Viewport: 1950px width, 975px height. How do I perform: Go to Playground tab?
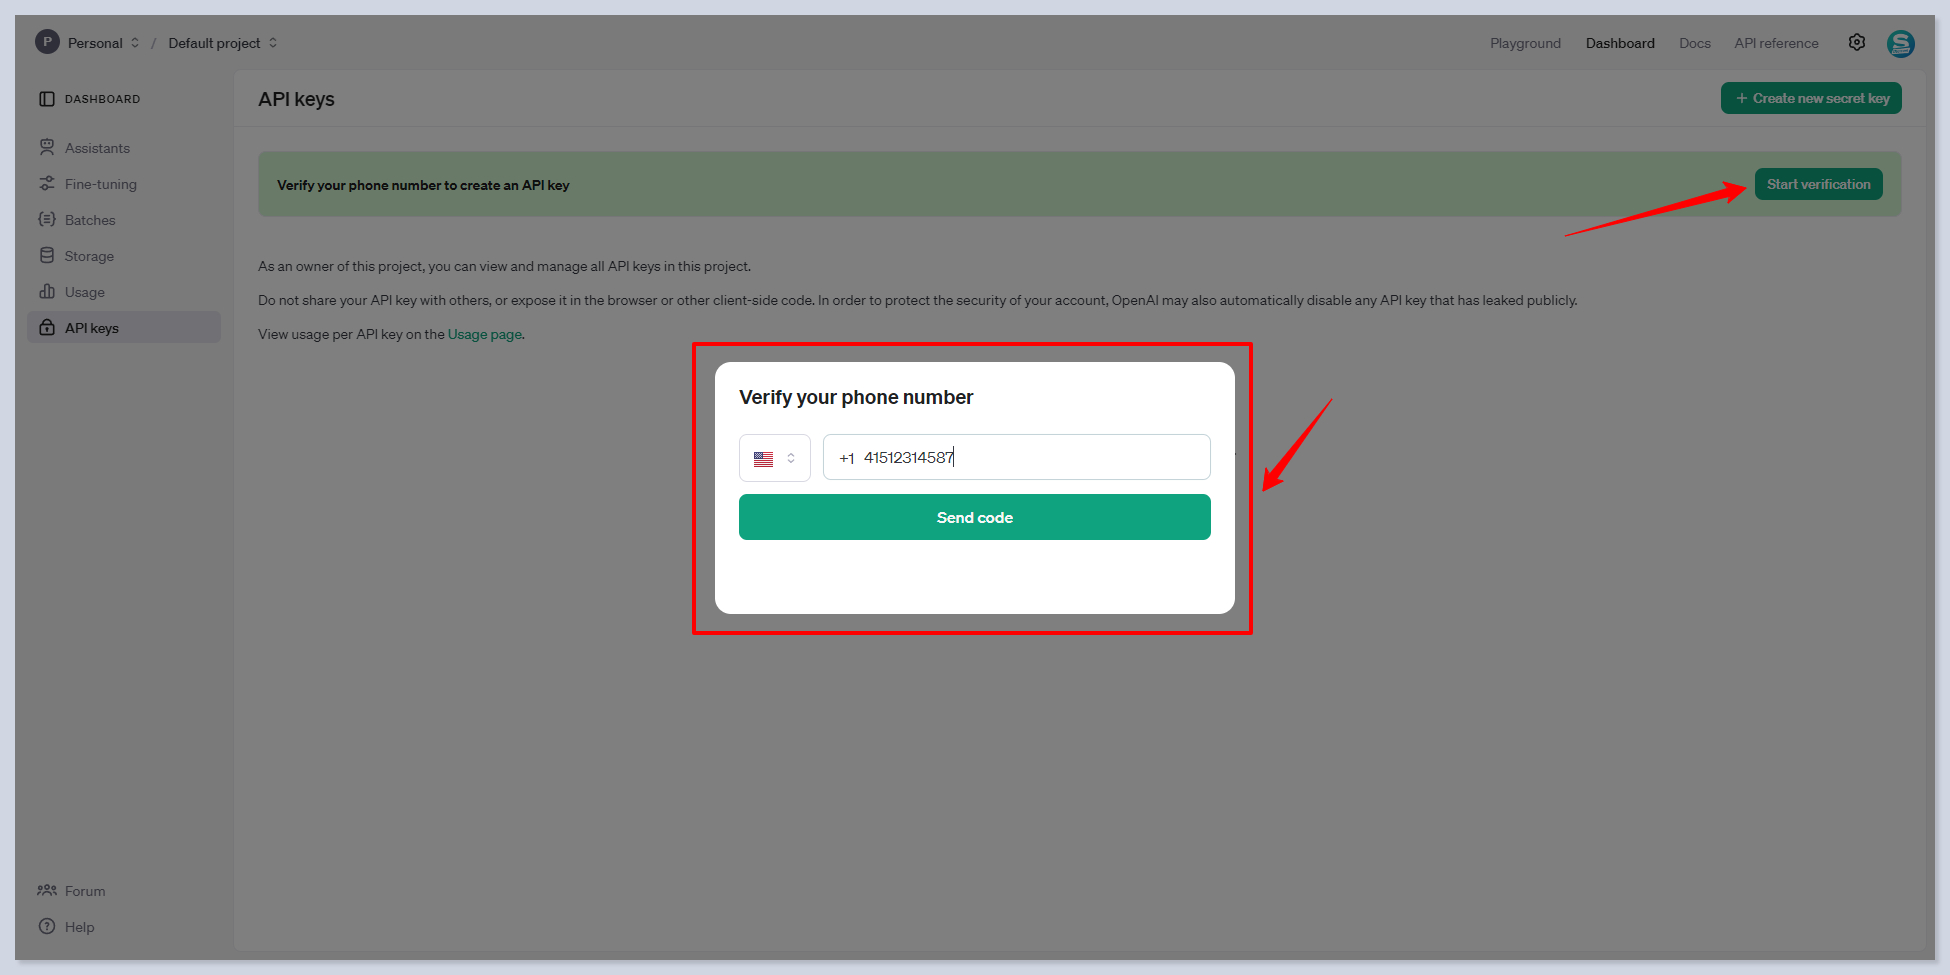tap(1524, 43)
